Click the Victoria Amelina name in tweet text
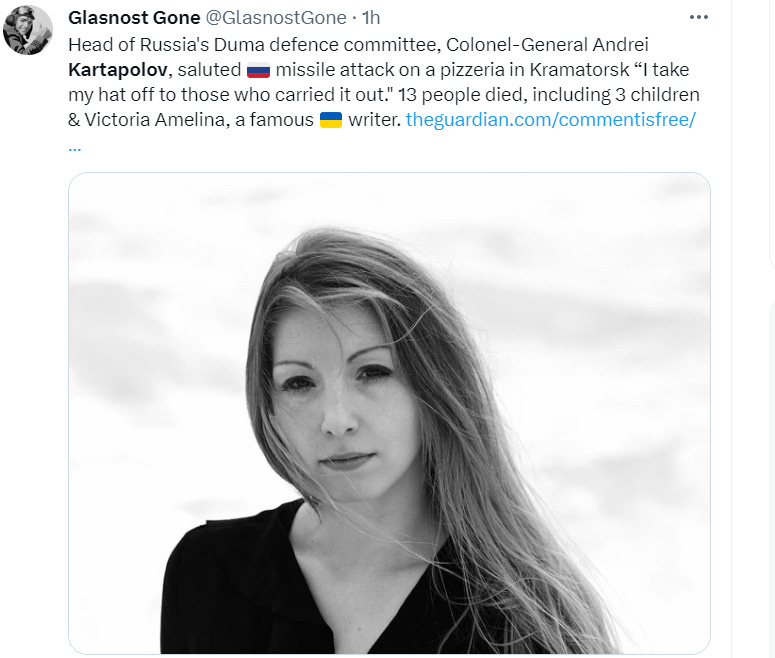775x658 pixels. pos(156,120)
